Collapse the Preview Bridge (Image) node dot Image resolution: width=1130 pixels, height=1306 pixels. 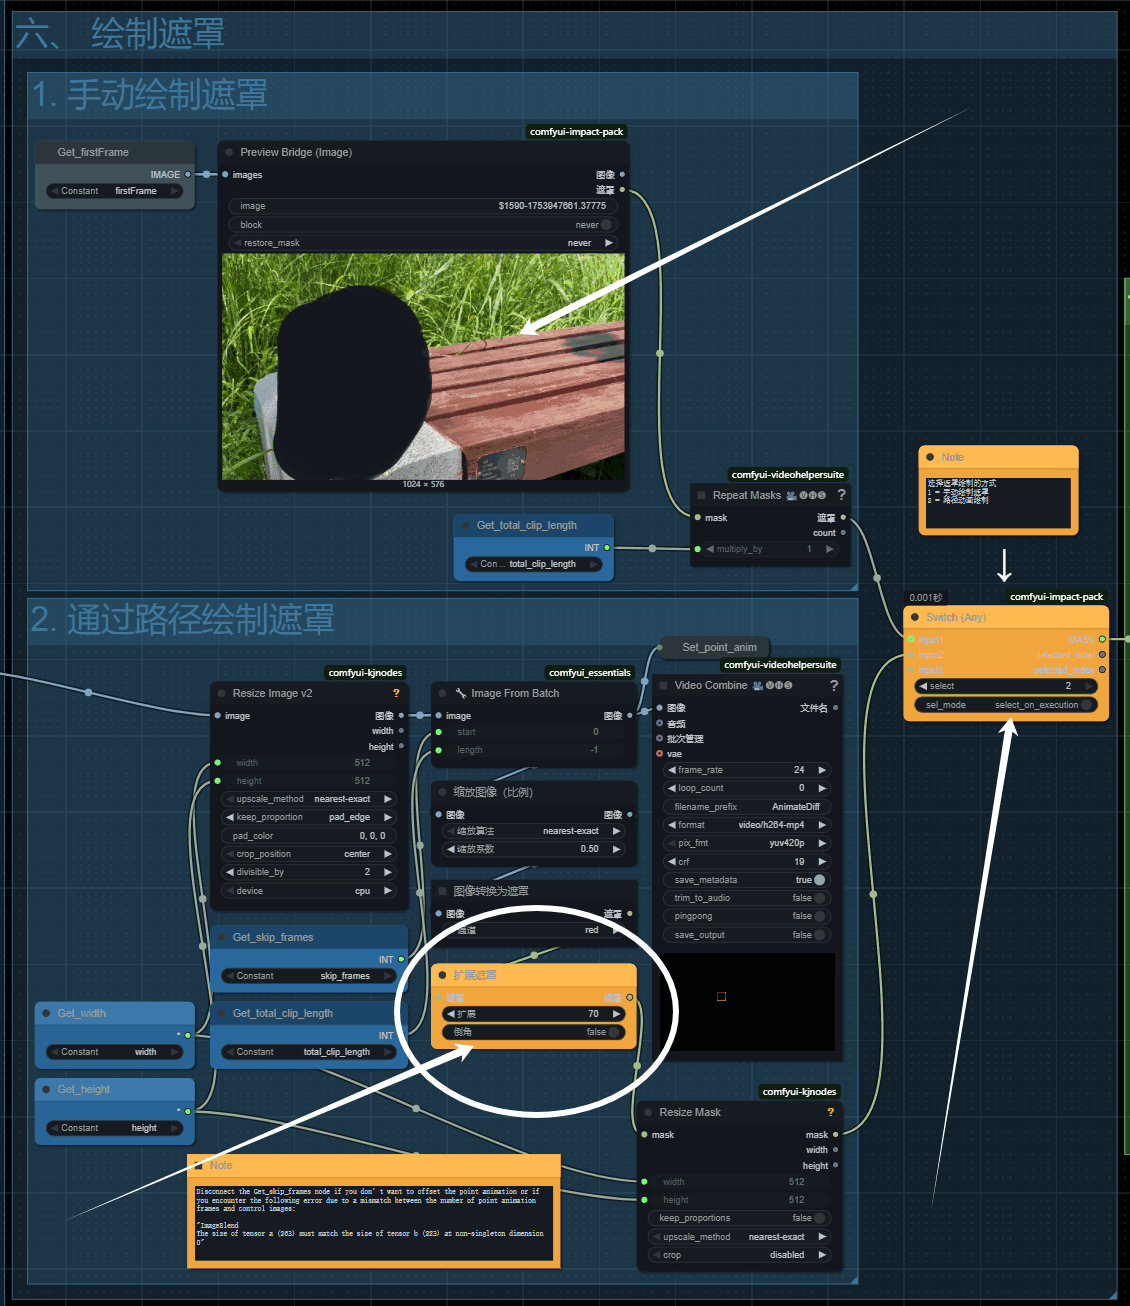coord(229,152)
